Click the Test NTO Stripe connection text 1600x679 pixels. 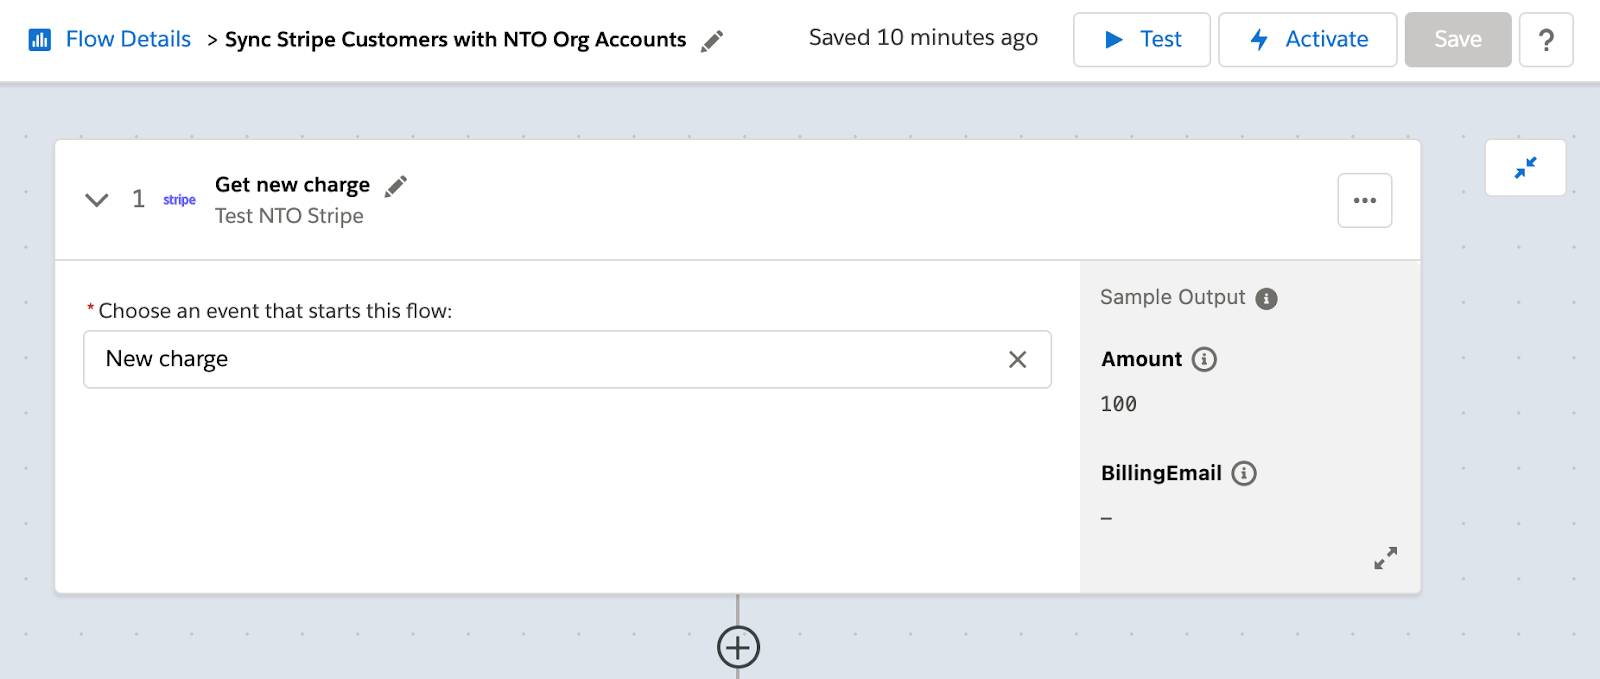(289, 216)
